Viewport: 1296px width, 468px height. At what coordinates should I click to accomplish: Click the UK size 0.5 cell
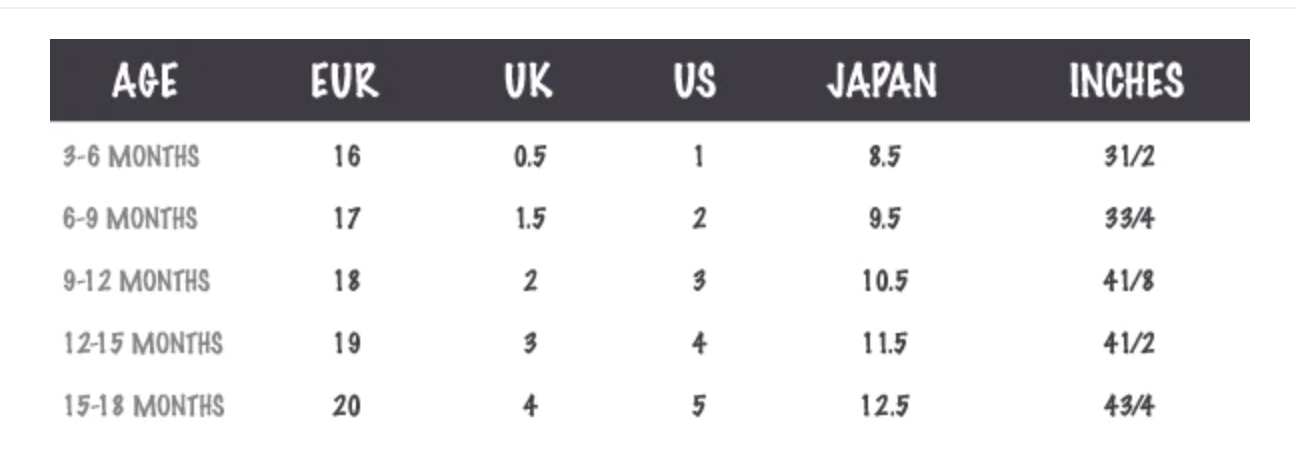click(530, 157)
